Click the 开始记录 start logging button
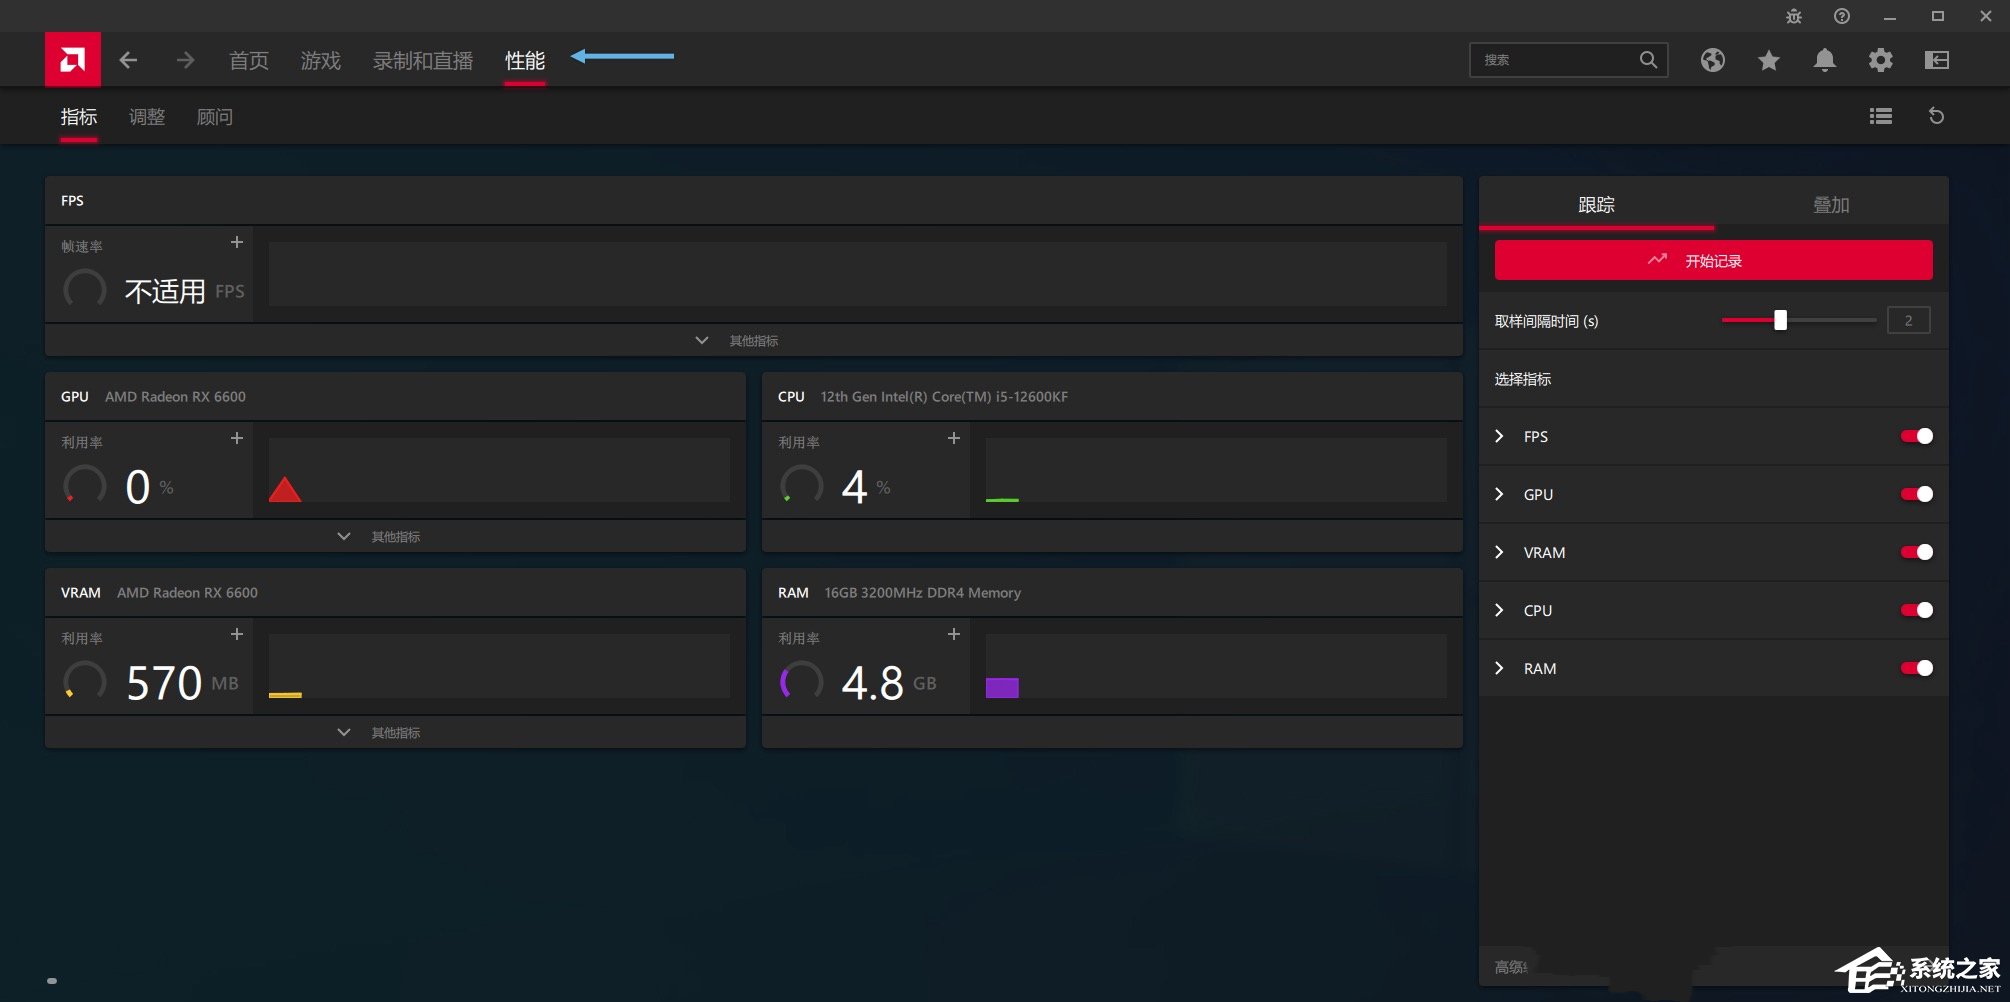Image resolution: width=2010 pixels, height=1002 pixels. 1713,260
